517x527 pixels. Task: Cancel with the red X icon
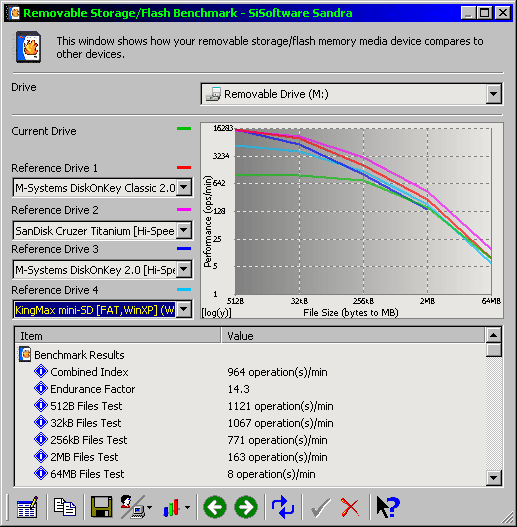(x=350, y=507)
